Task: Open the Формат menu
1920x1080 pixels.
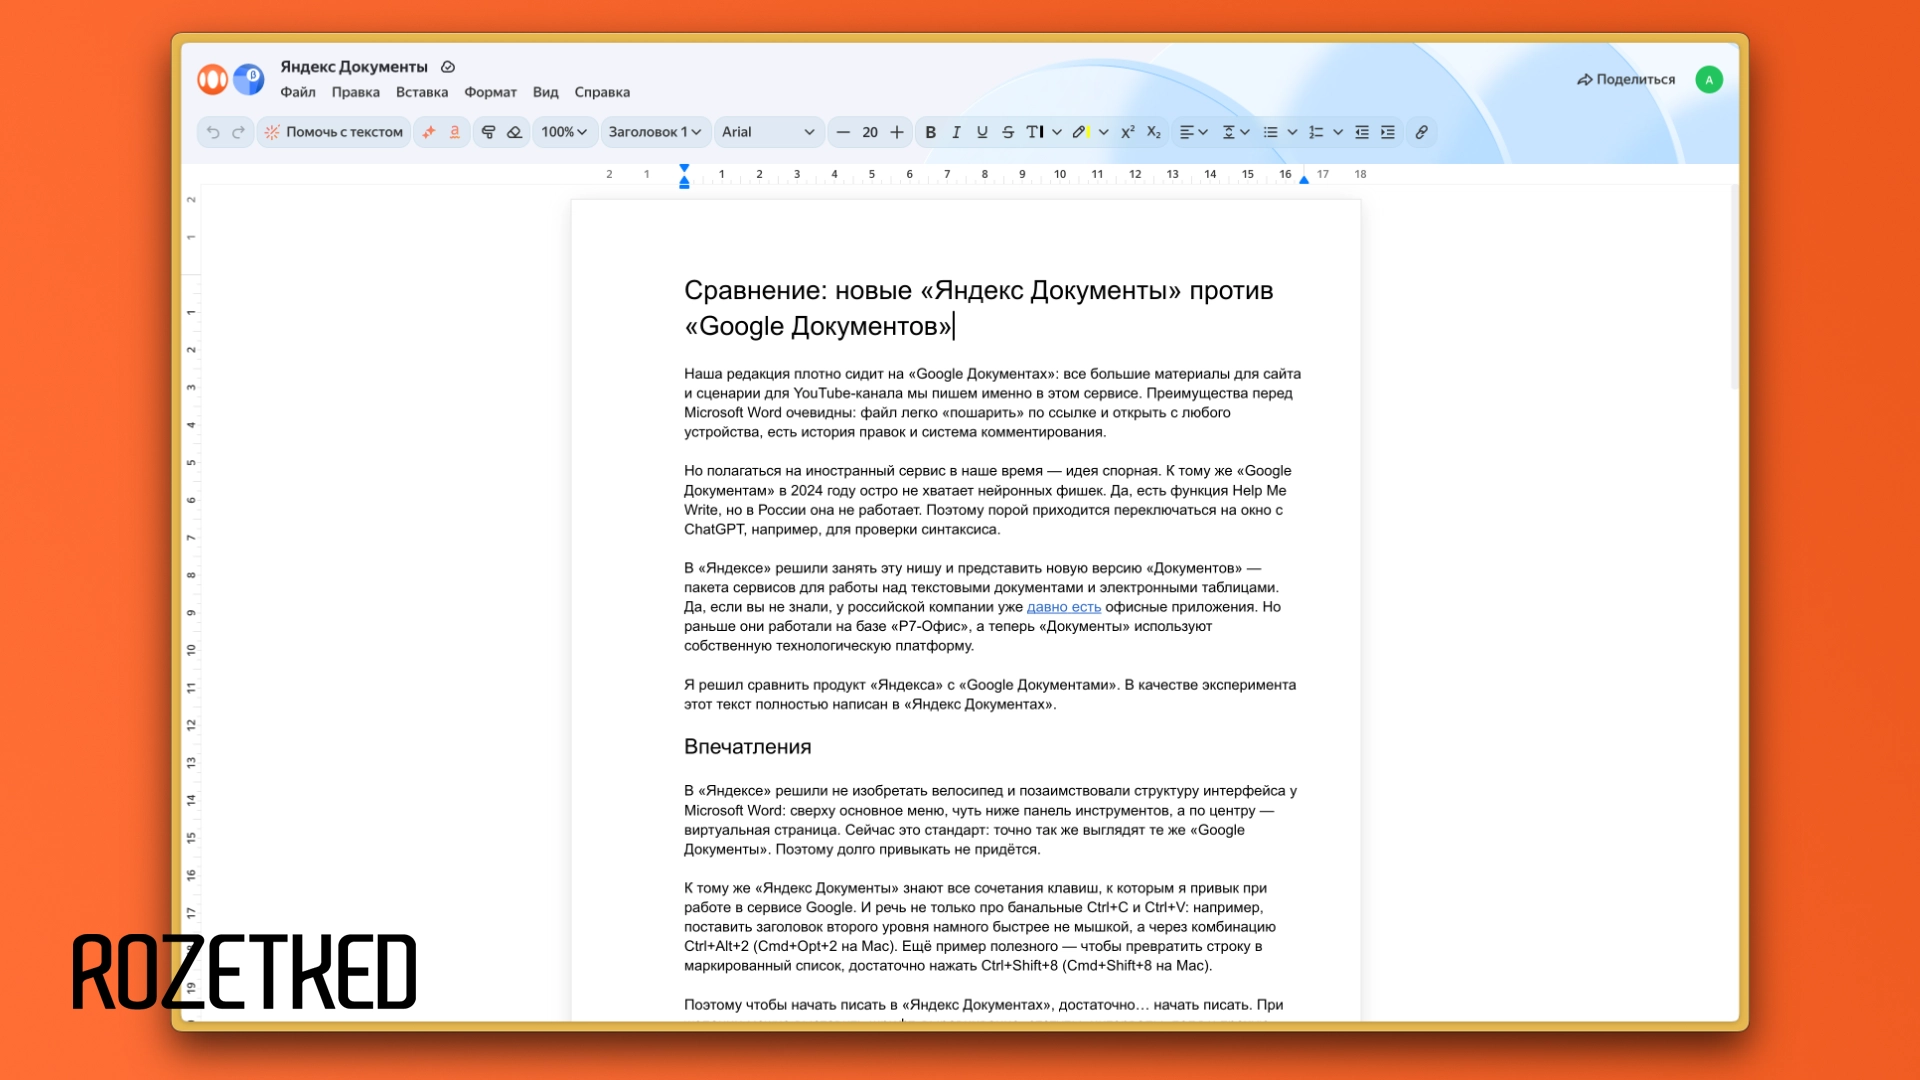Action: click(490, 92)
